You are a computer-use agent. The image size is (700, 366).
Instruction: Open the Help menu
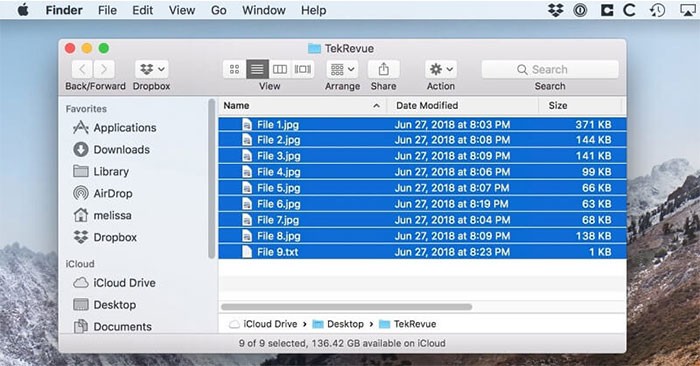313,10
